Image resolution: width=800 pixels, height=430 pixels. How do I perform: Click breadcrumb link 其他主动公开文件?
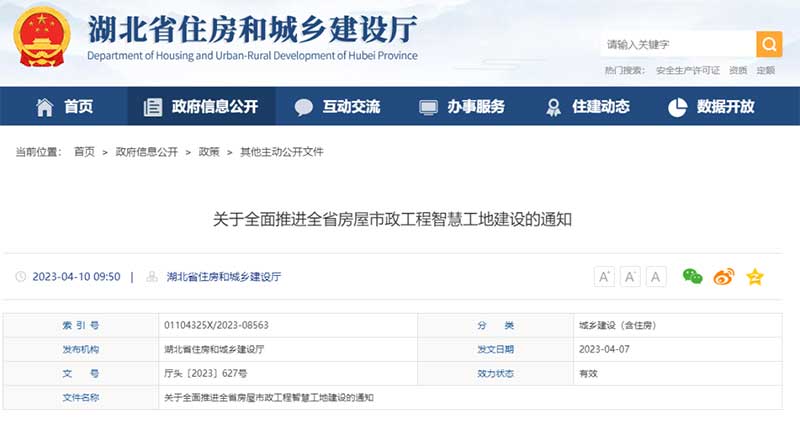click(x=281, y=152)
